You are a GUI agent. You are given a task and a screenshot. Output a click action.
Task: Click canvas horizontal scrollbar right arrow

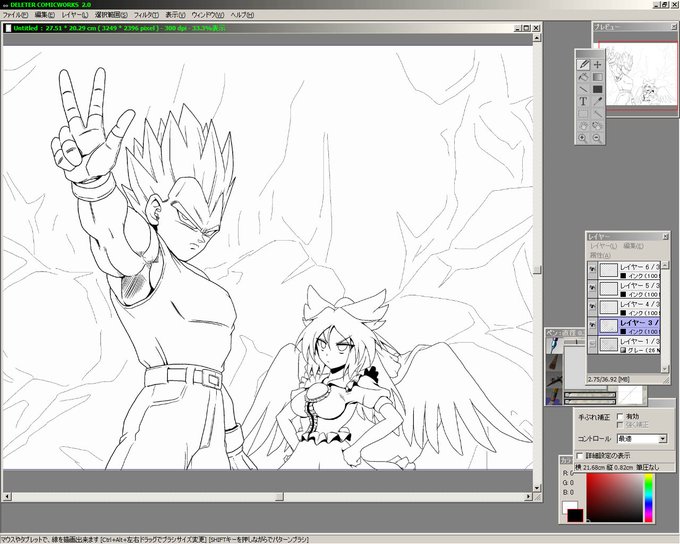(528, 496)
